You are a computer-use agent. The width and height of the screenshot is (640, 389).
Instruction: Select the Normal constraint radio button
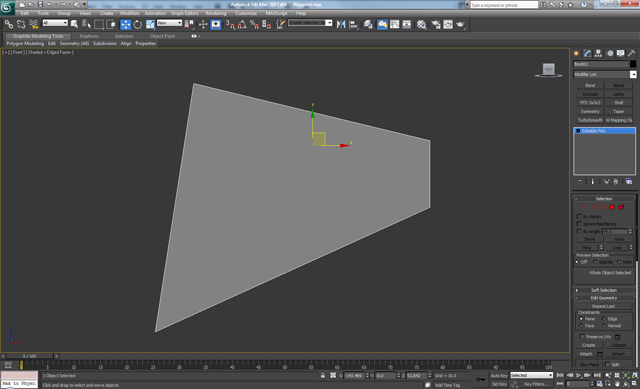604,326
